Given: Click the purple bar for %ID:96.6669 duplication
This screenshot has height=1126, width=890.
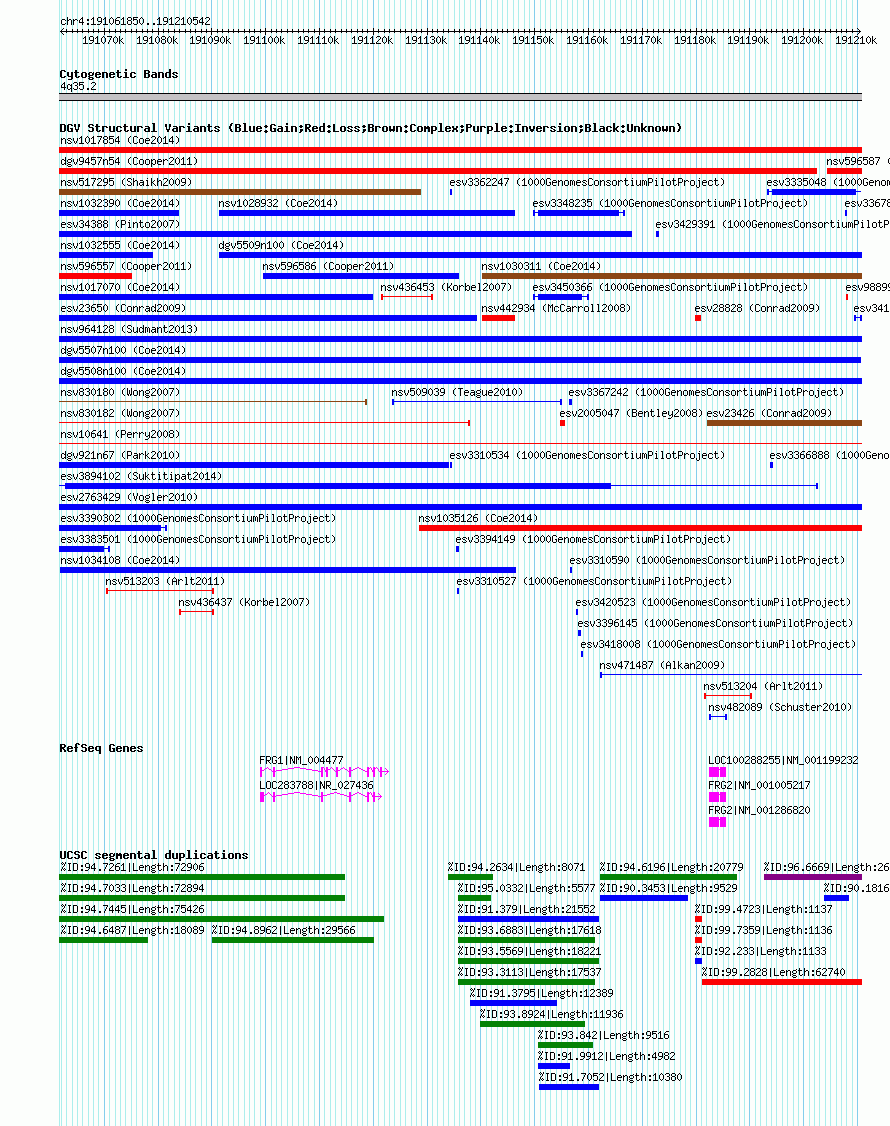Looking at the screenshot, I should (x=812, y=877).
